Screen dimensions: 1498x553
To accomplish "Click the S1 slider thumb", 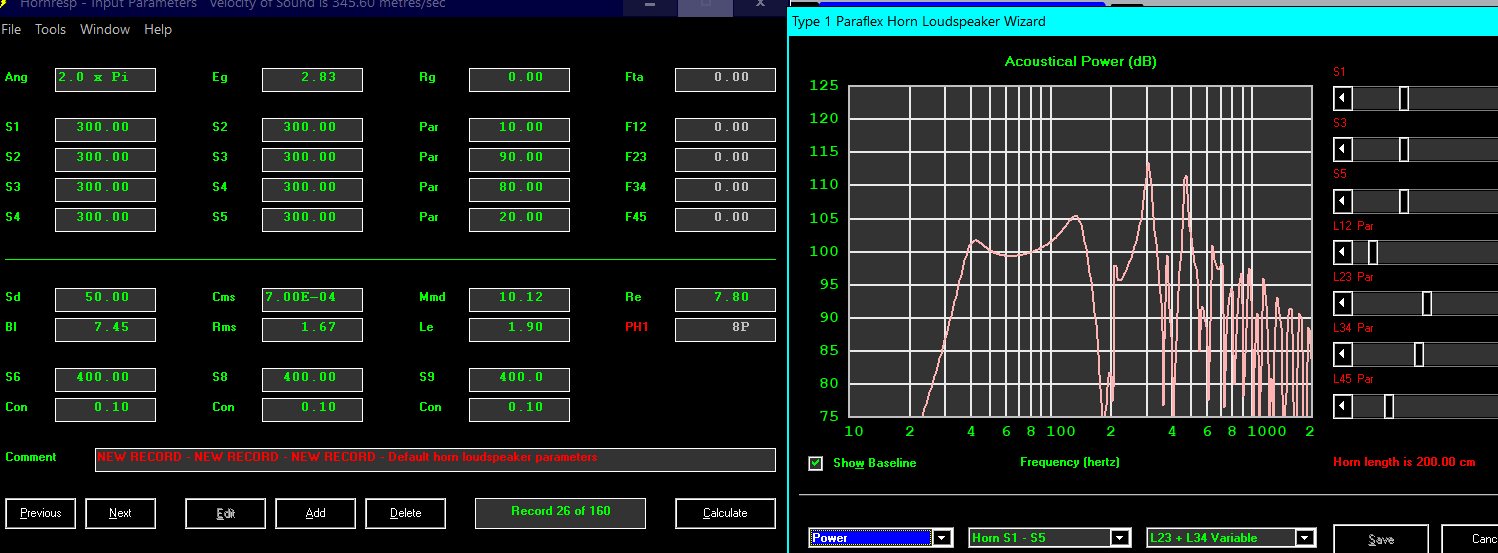I will [1404, 98].
